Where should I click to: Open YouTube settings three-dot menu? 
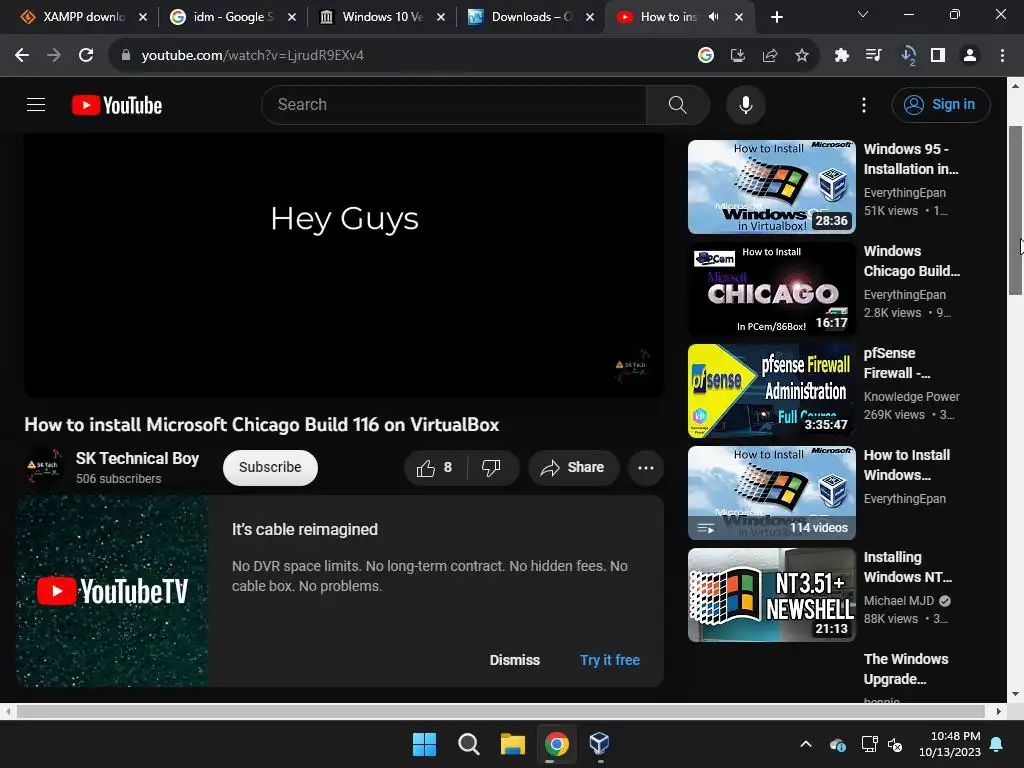(x=864, y=104)
